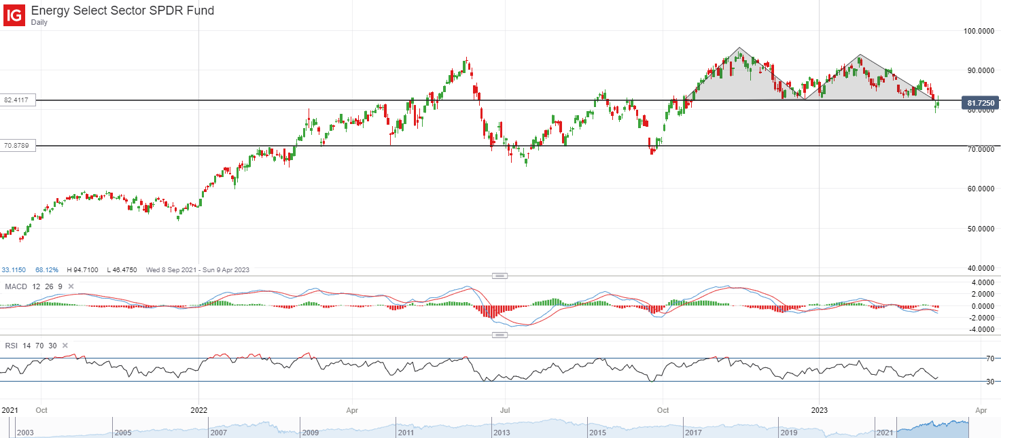Click the MACD slow period value 26
The image size is (1012, 443).
click(x=48, y=286)
